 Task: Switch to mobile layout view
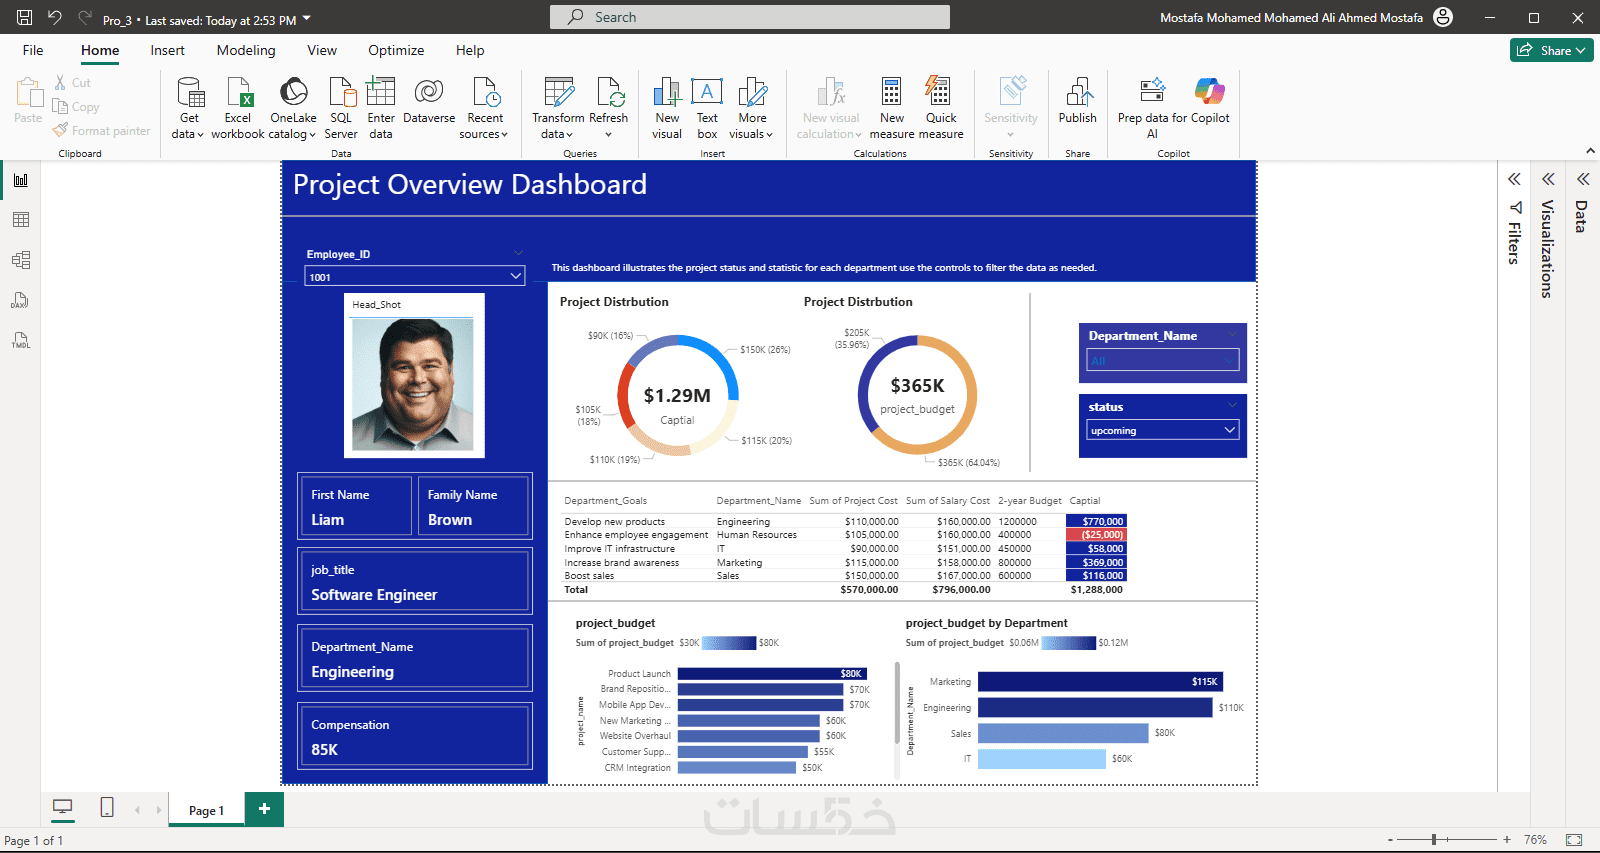pos(107,808)
